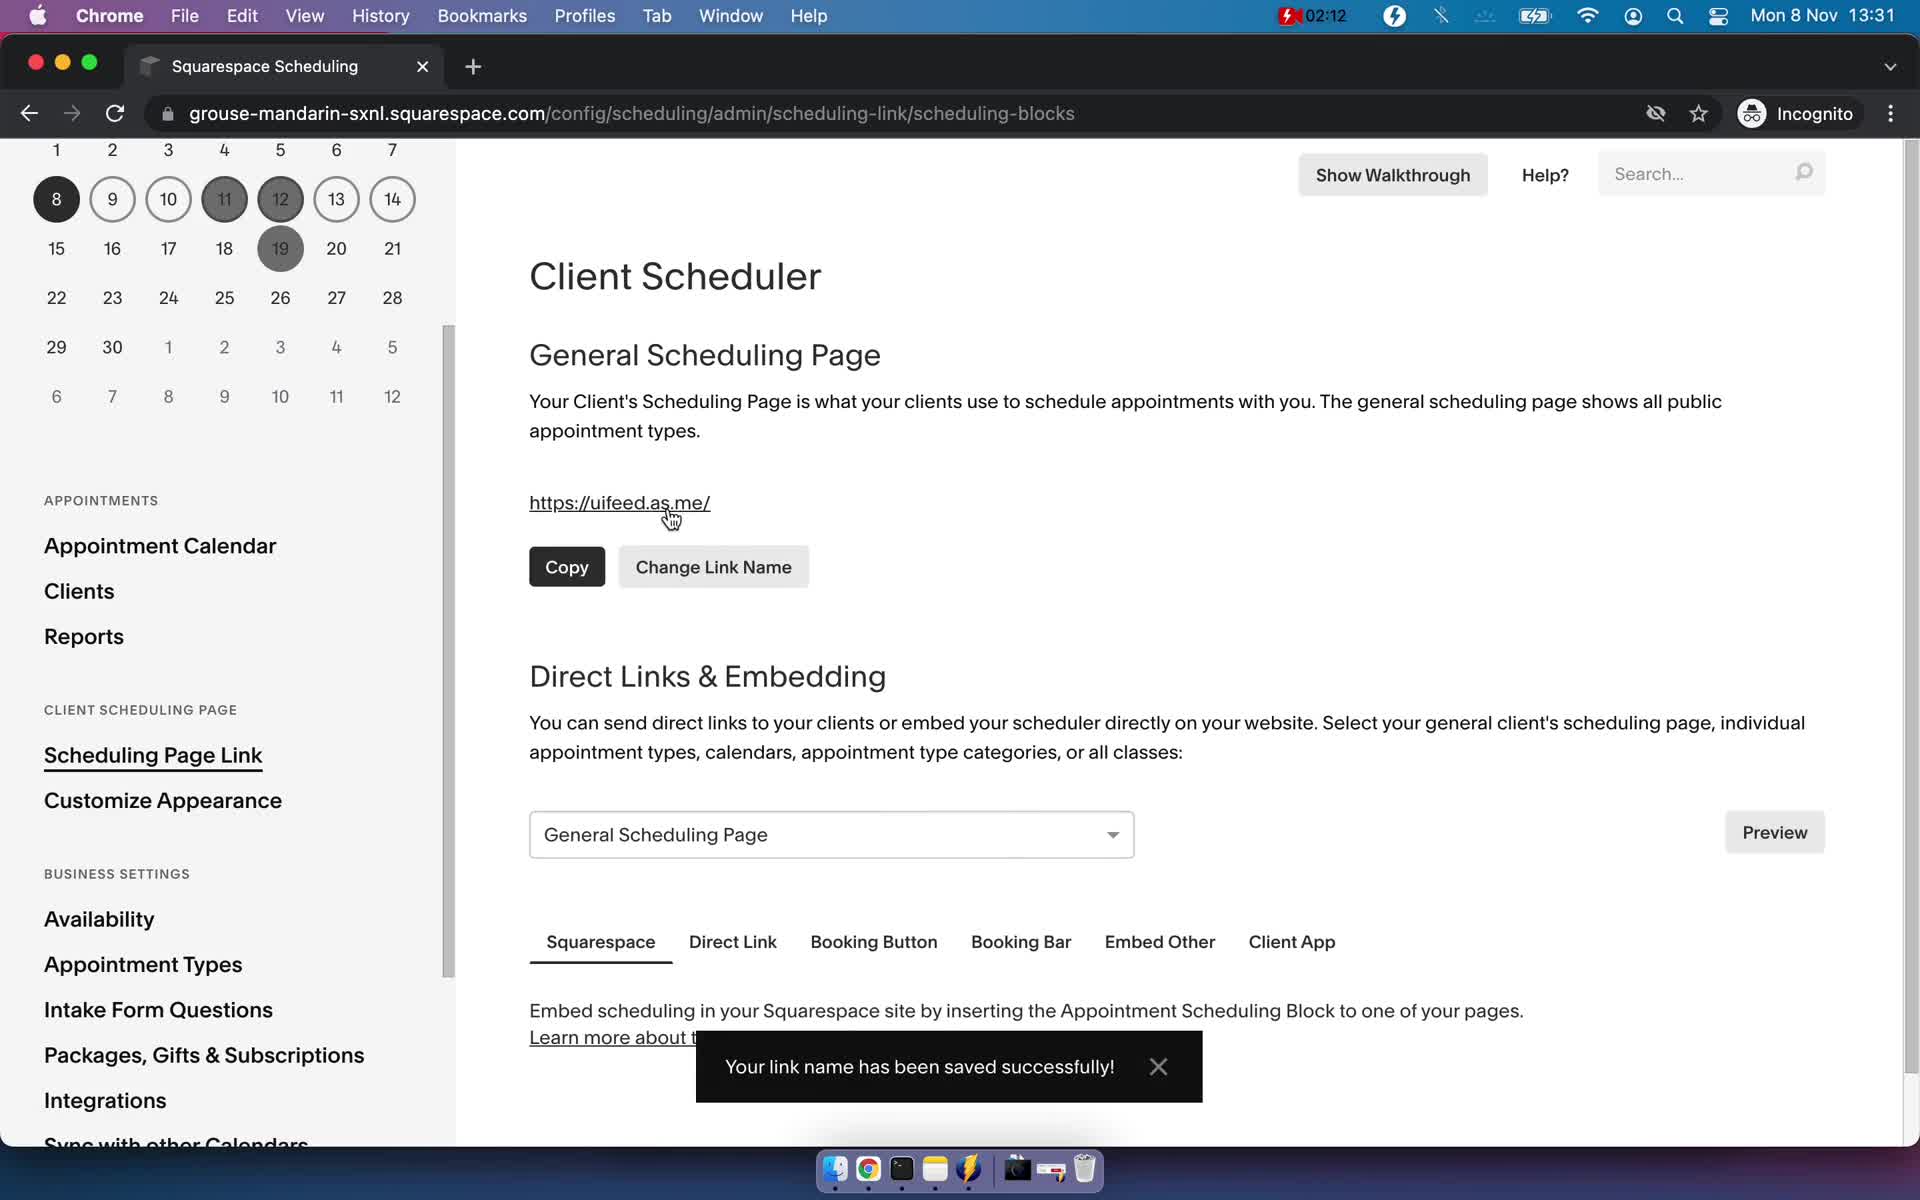Click Change Link Name button
Screen dimensions: 1920x1200
point(713,567)
